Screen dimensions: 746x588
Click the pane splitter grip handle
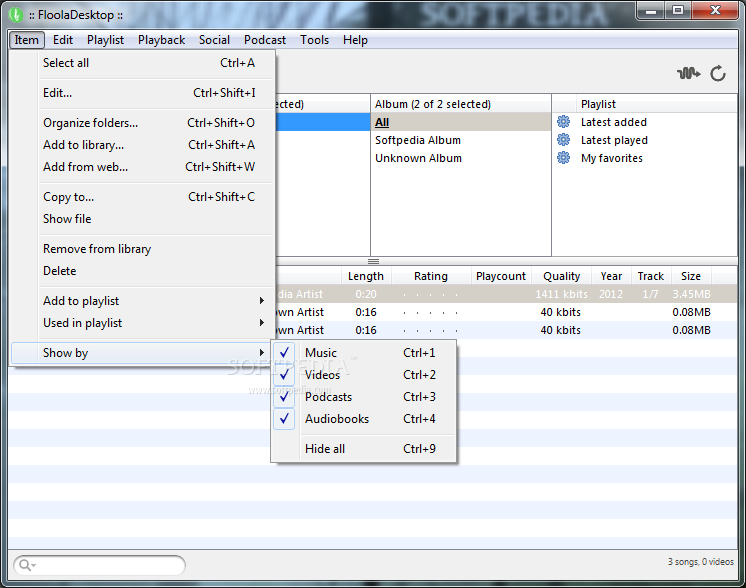click(x=373, y=261)
